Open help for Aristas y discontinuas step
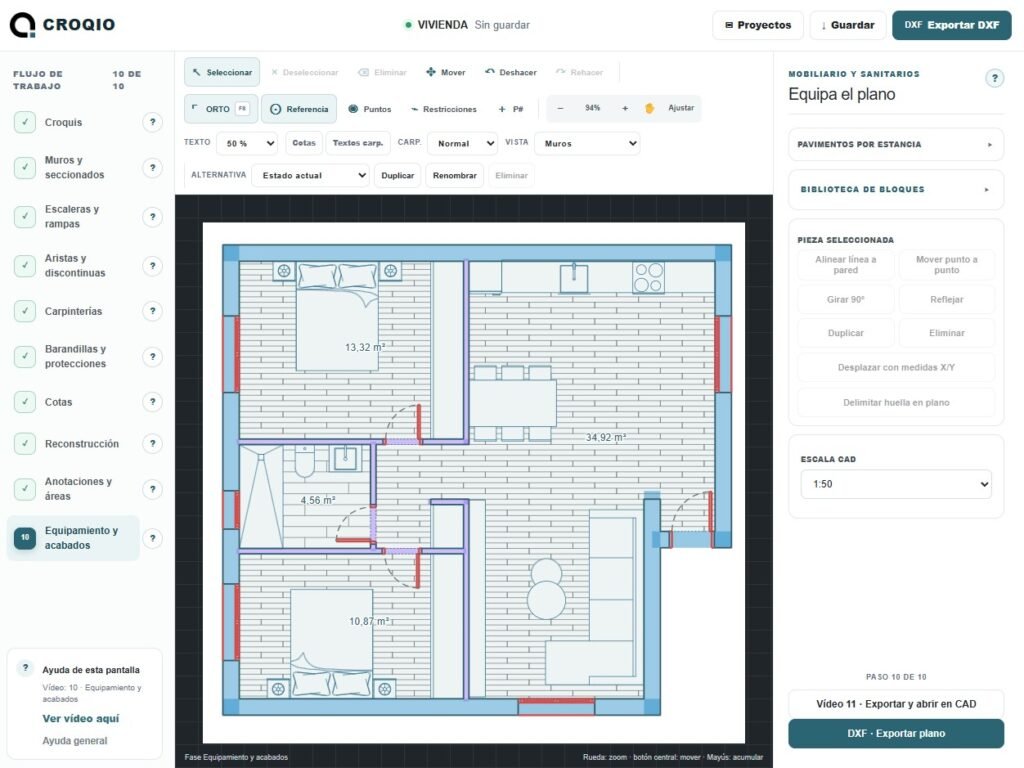 [152, 266]
